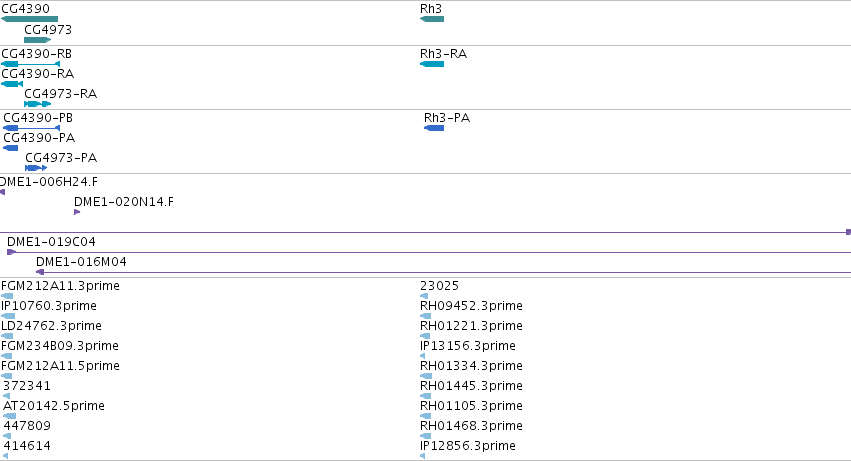851x461 pixels.
Task: Open the FGM212A11.3prime EST label
Action: pyautogui.click(x=60, y=286)
